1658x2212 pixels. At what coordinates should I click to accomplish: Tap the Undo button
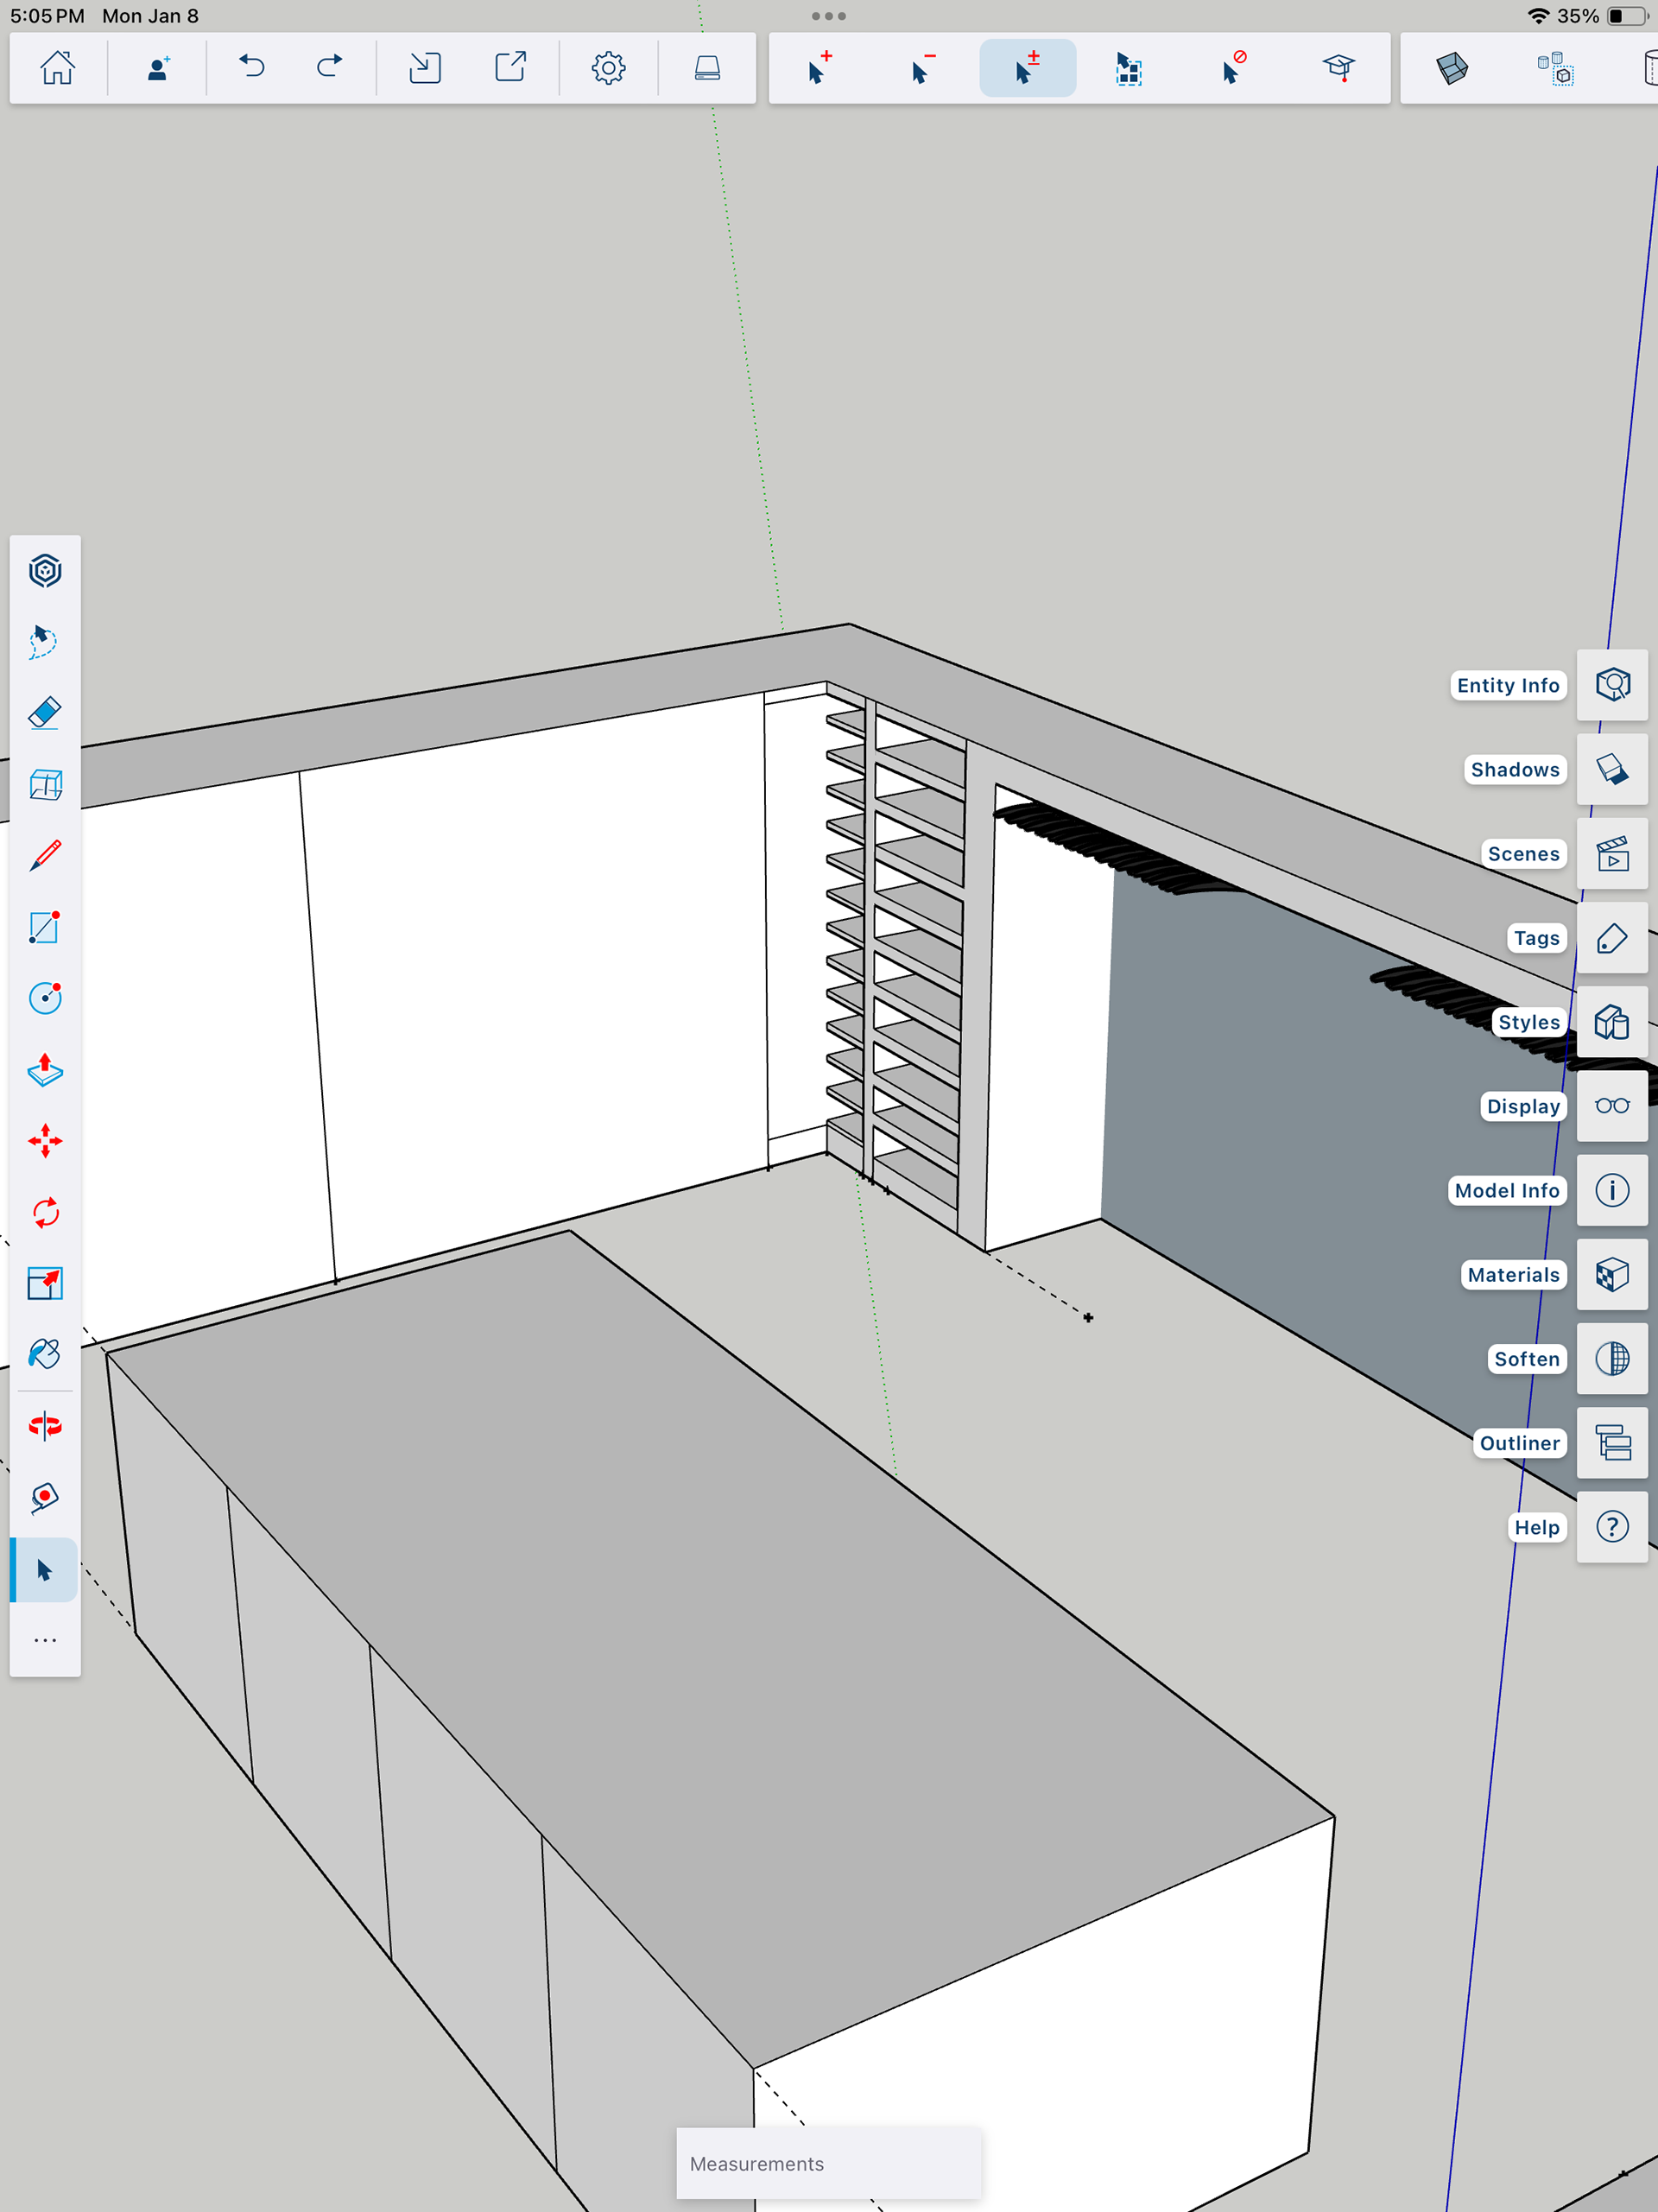coord(252,68)
